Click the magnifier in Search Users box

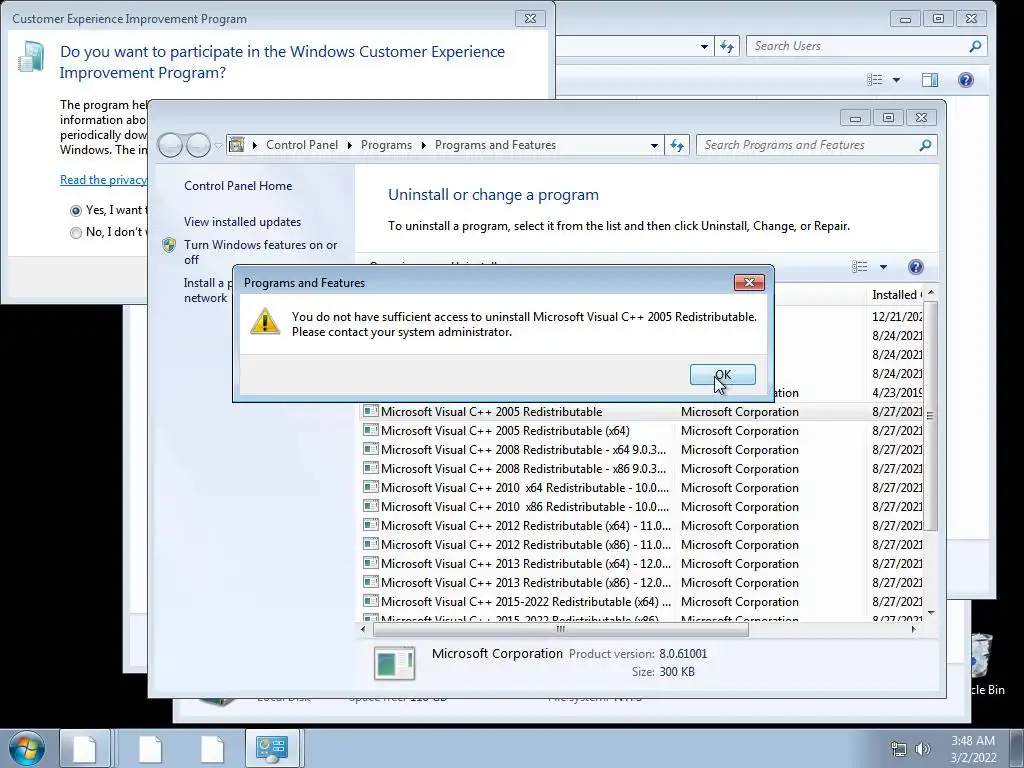coord(975,46)
